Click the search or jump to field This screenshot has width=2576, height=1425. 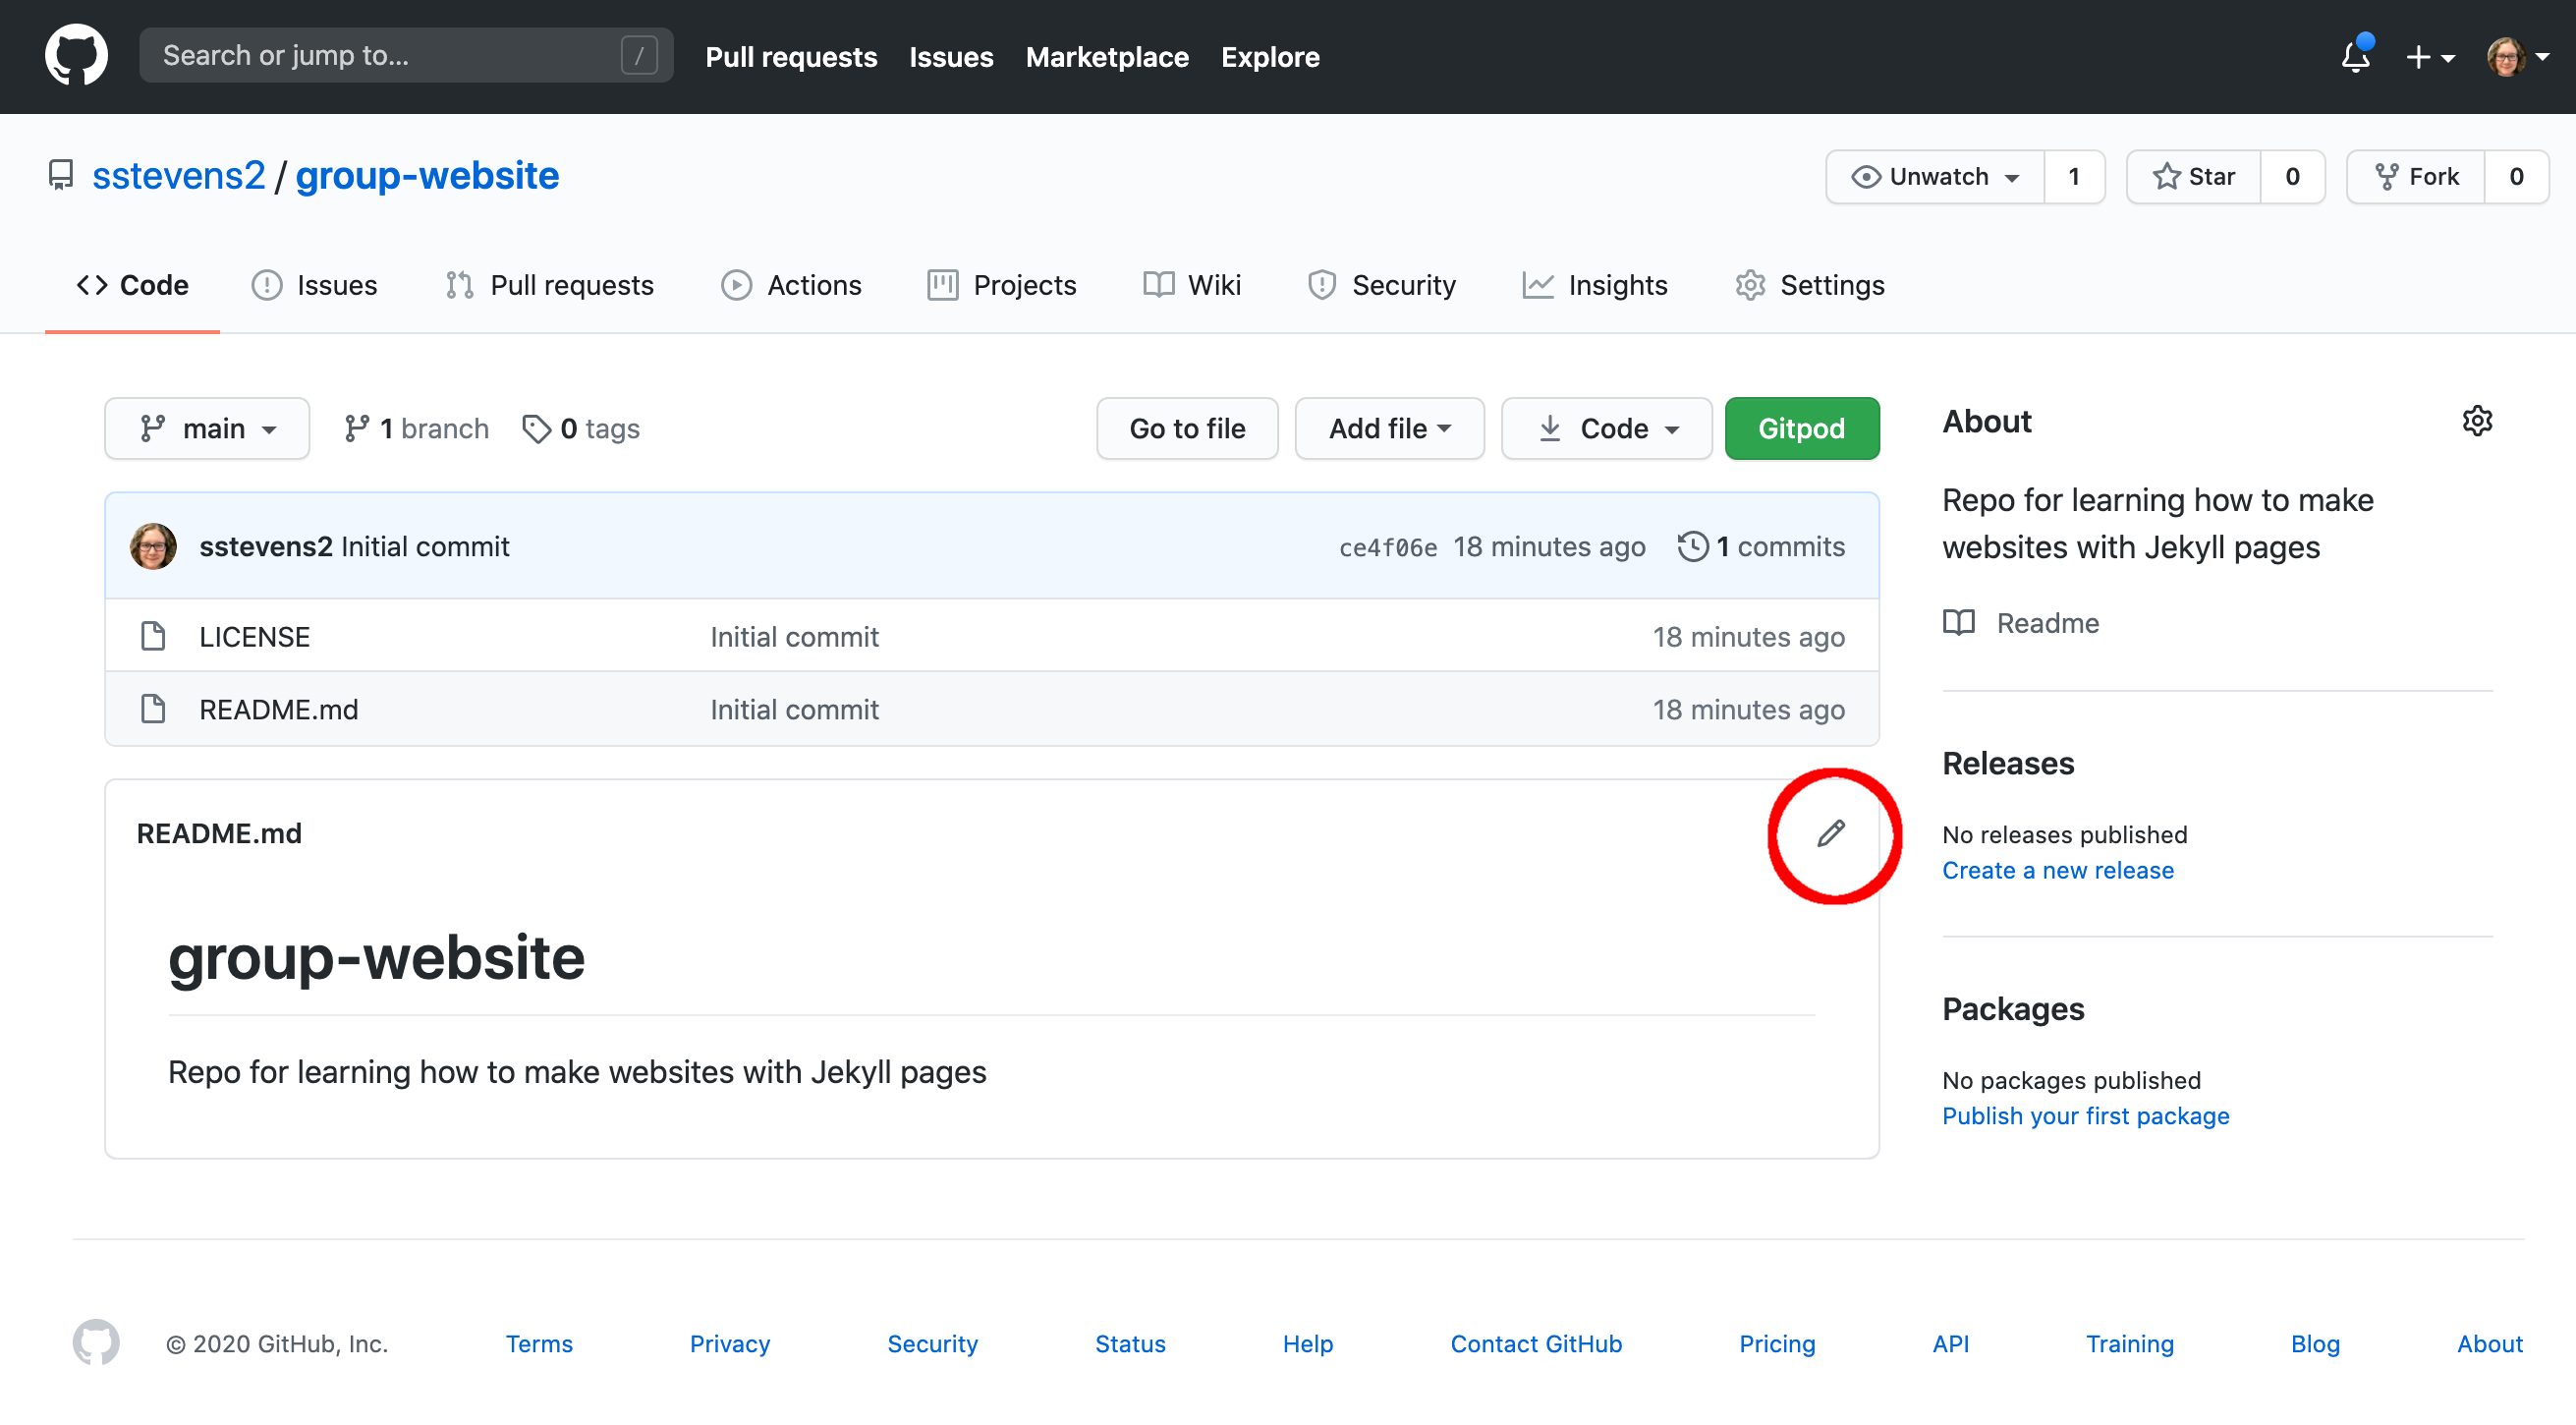400,55
